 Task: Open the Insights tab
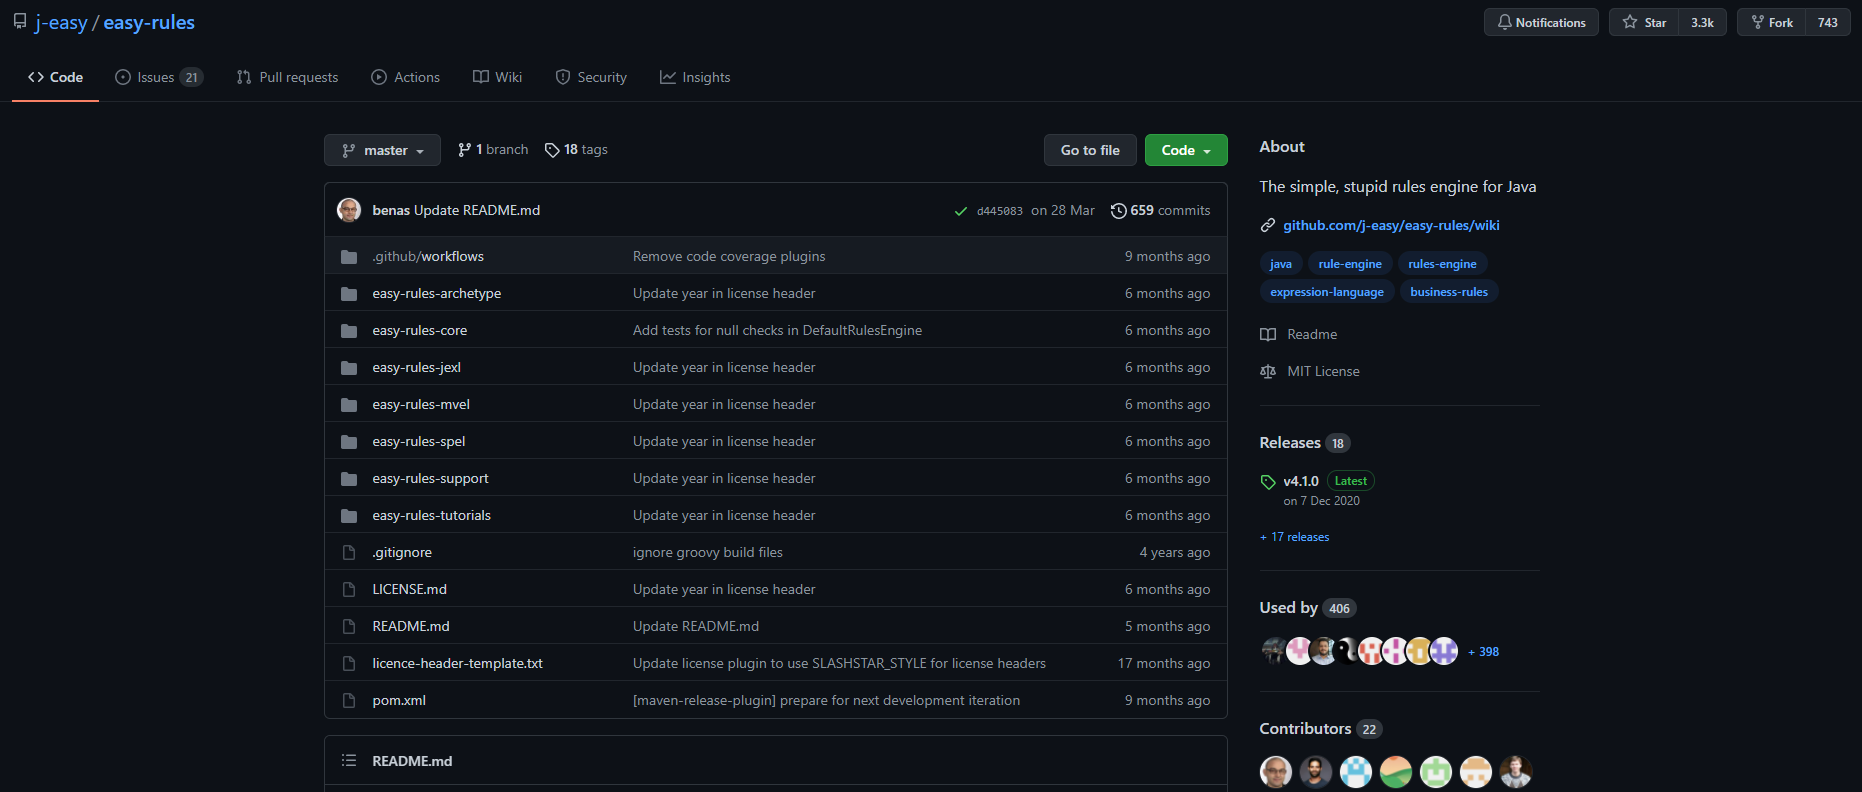(695, 77)
